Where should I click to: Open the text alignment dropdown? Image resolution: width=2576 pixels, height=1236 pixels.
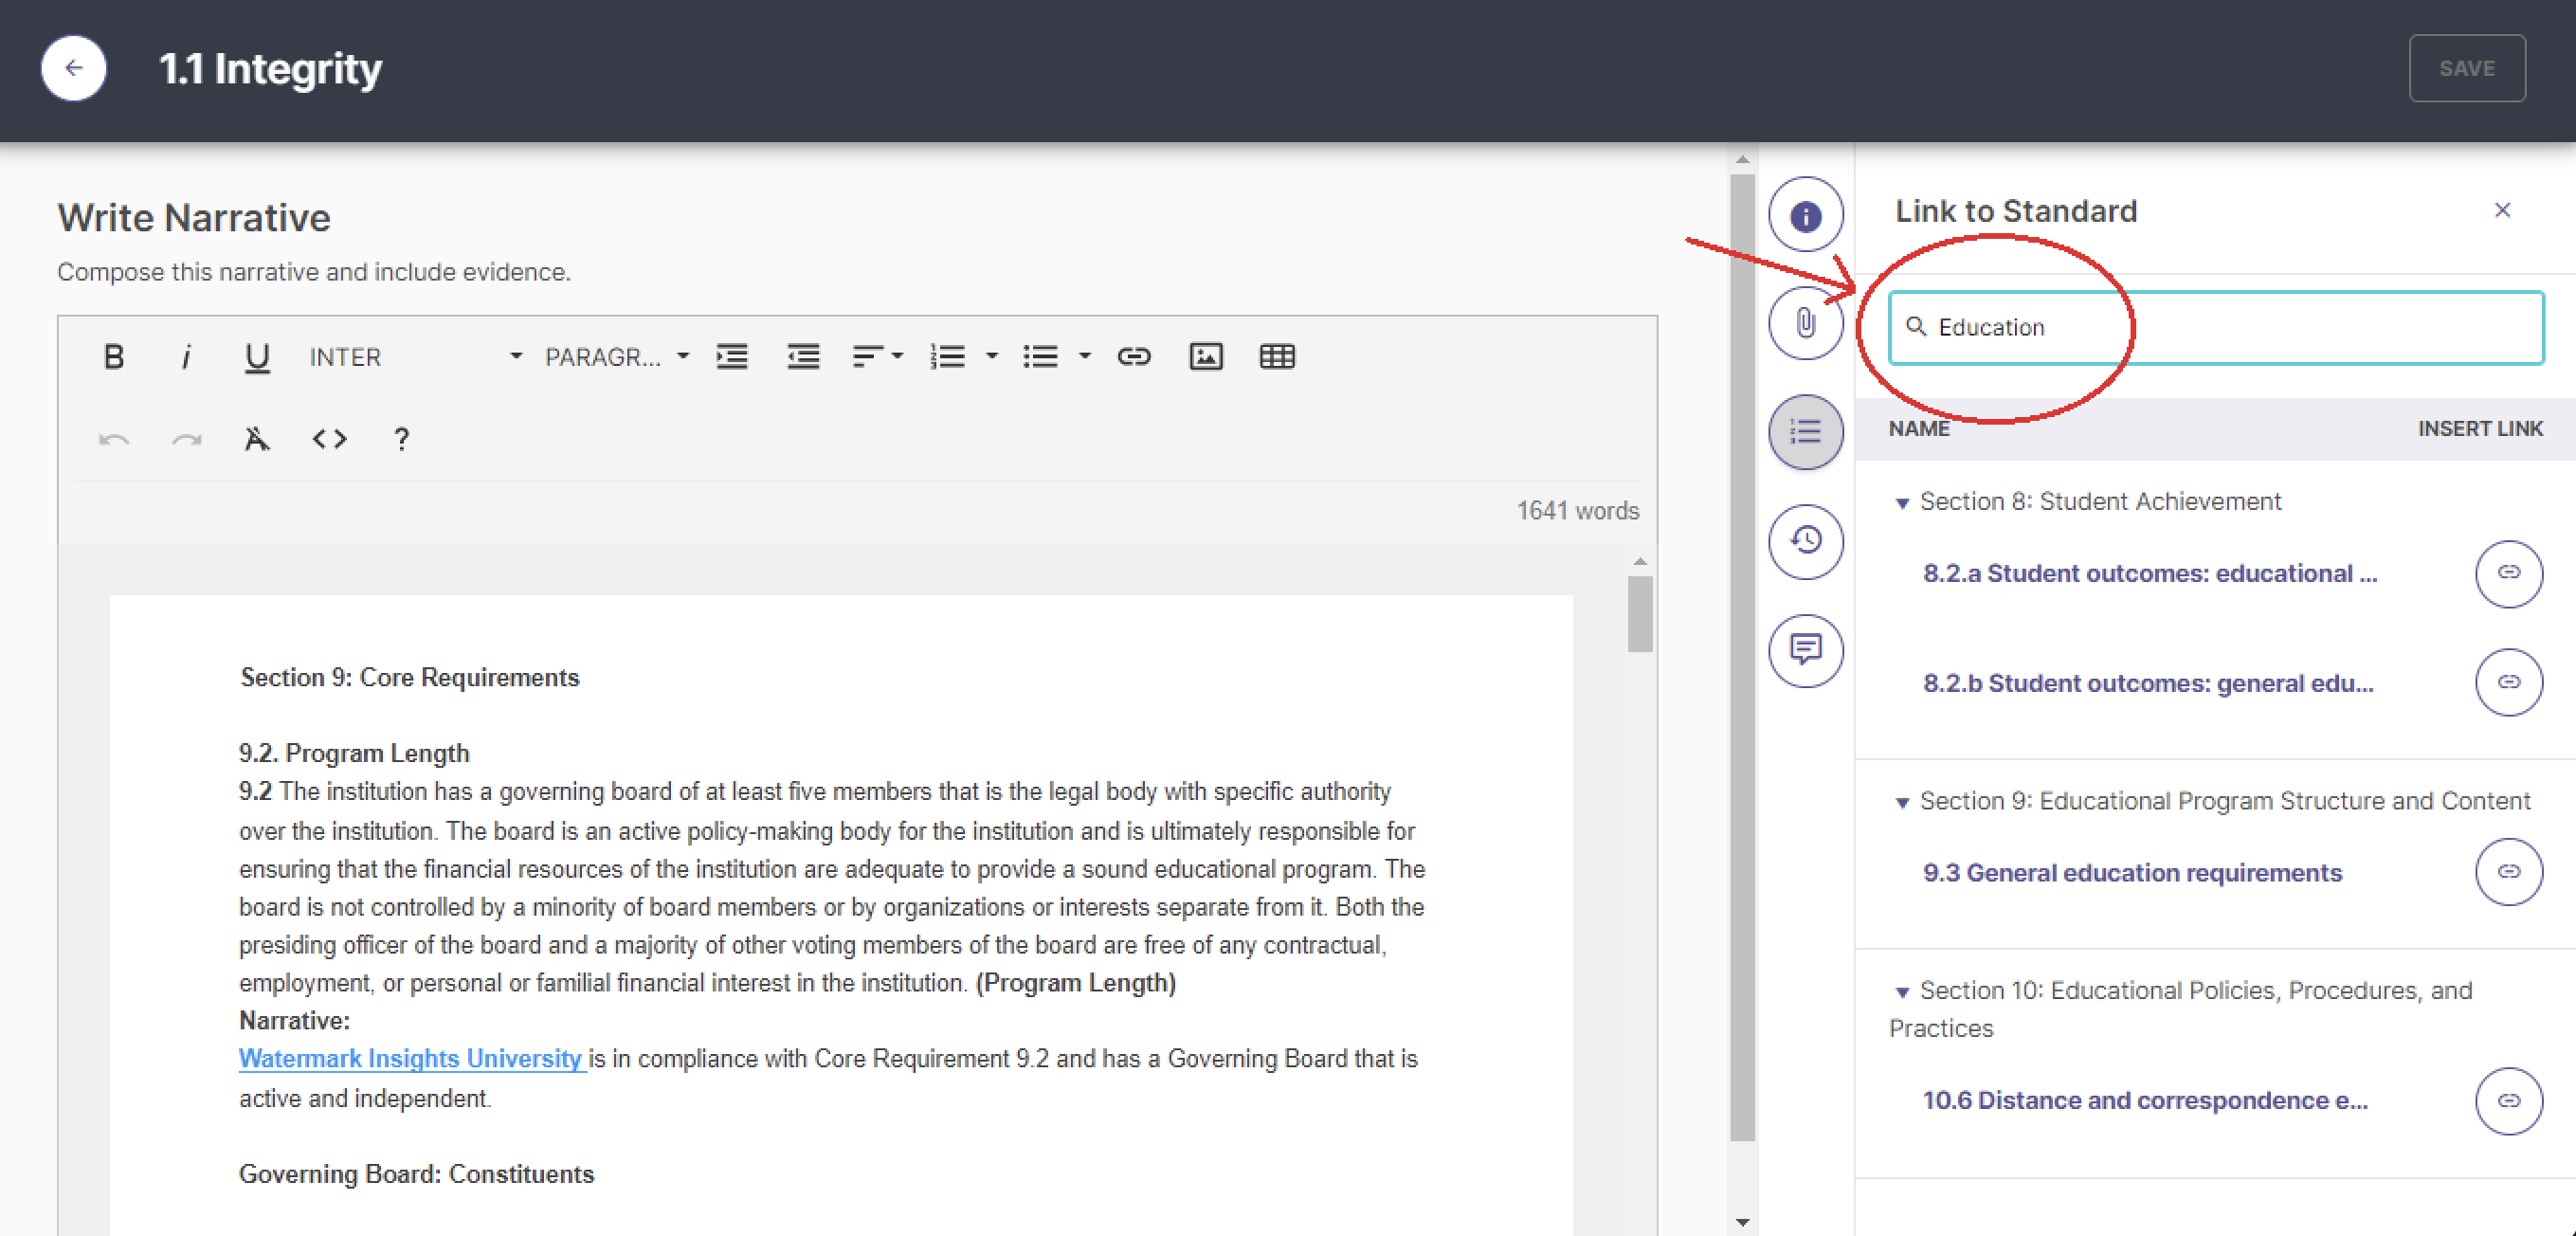point(877,357)
